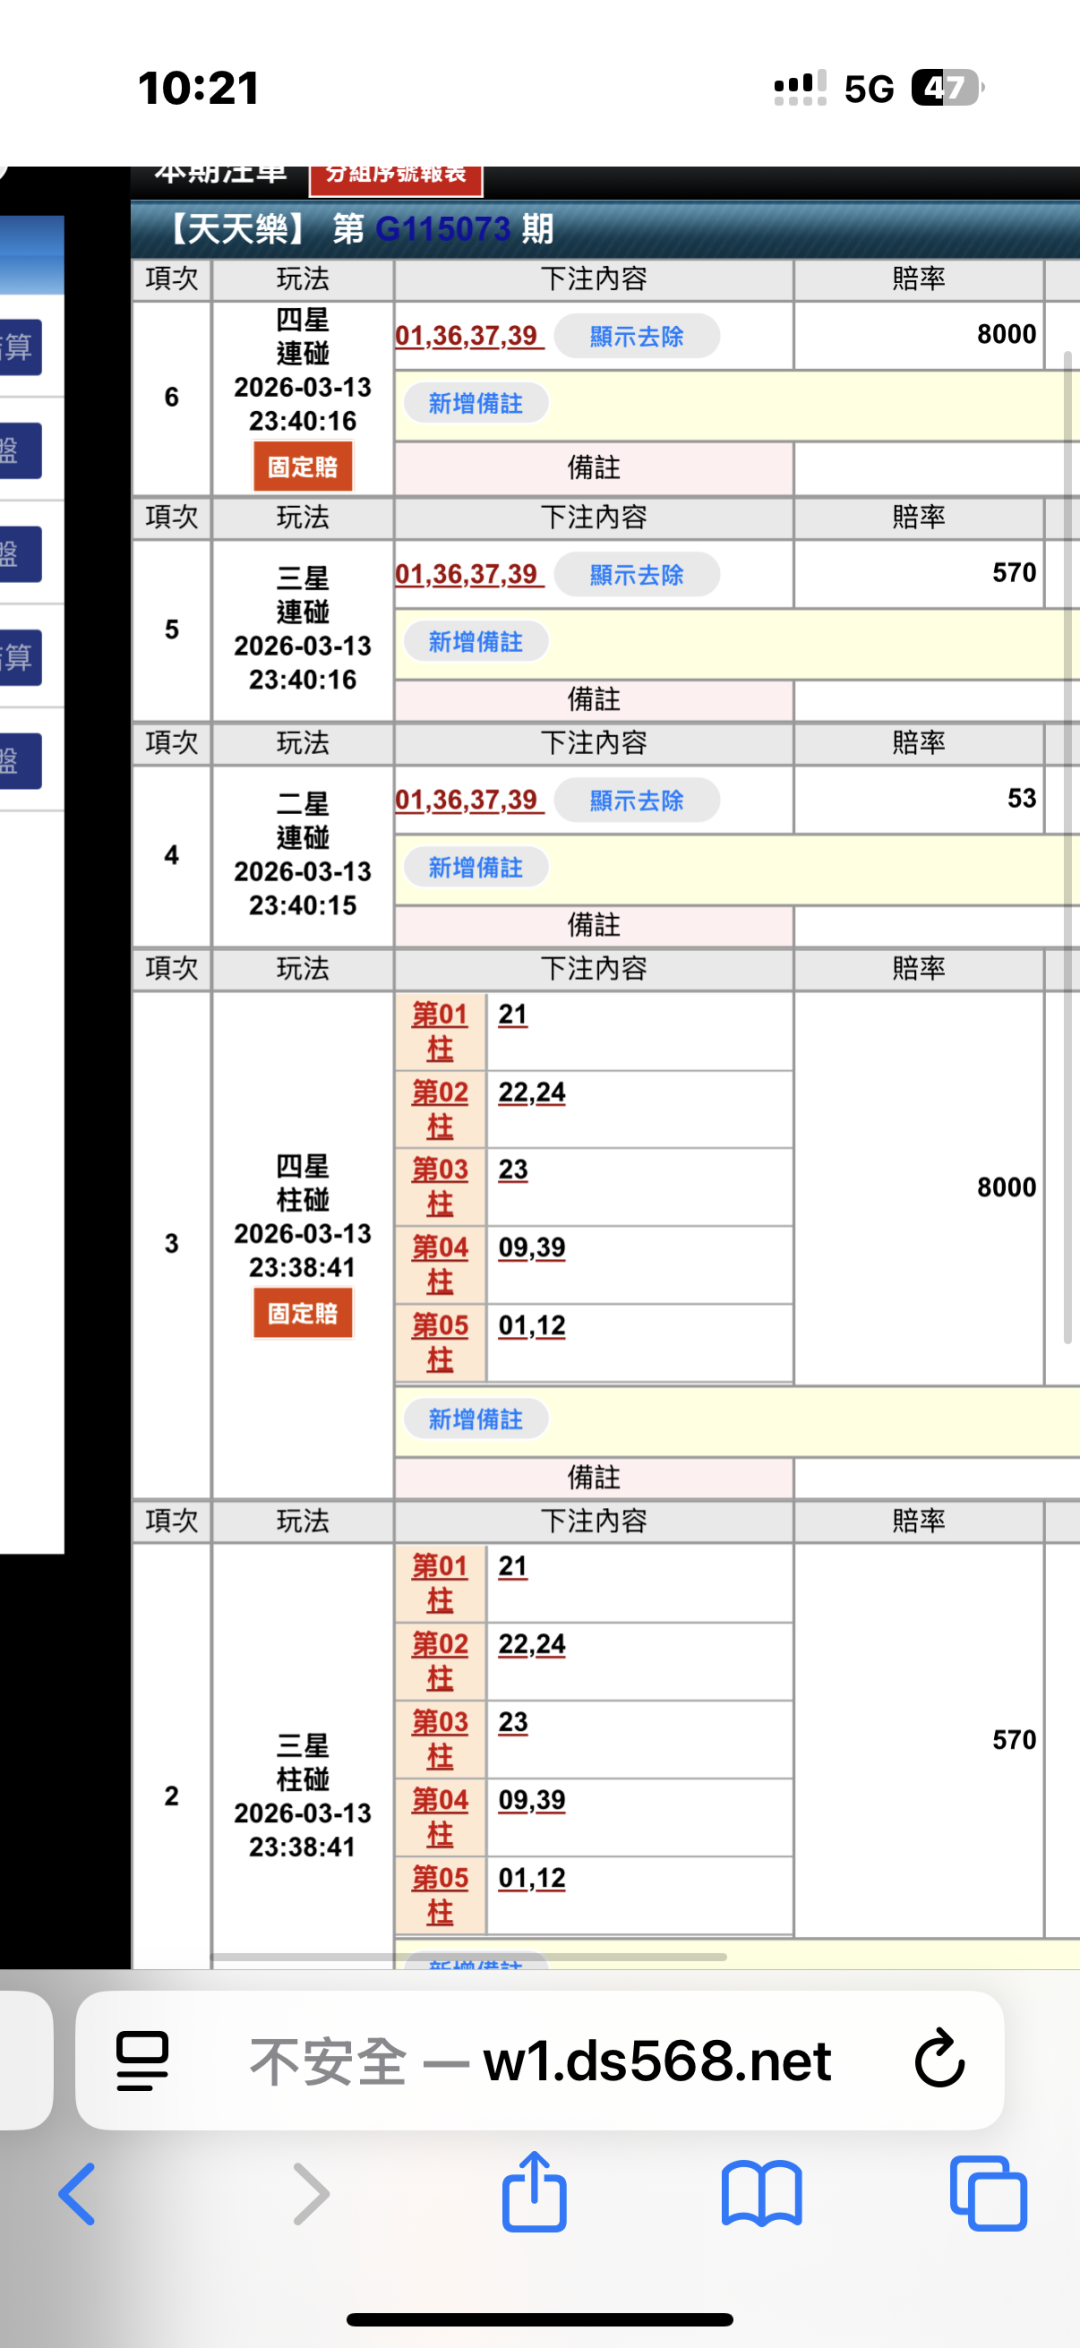The height and width of the screenshot is (2348, 1080).
Task: Click odds value 570 in row 5
Action: coord(1014,573)
